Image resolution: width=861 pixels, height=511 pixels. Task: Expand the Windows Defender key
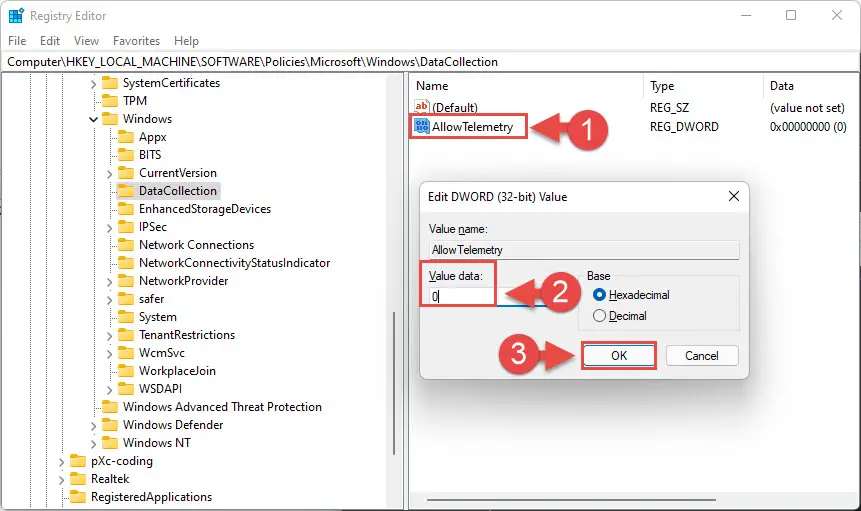click(x=93, y=426)
